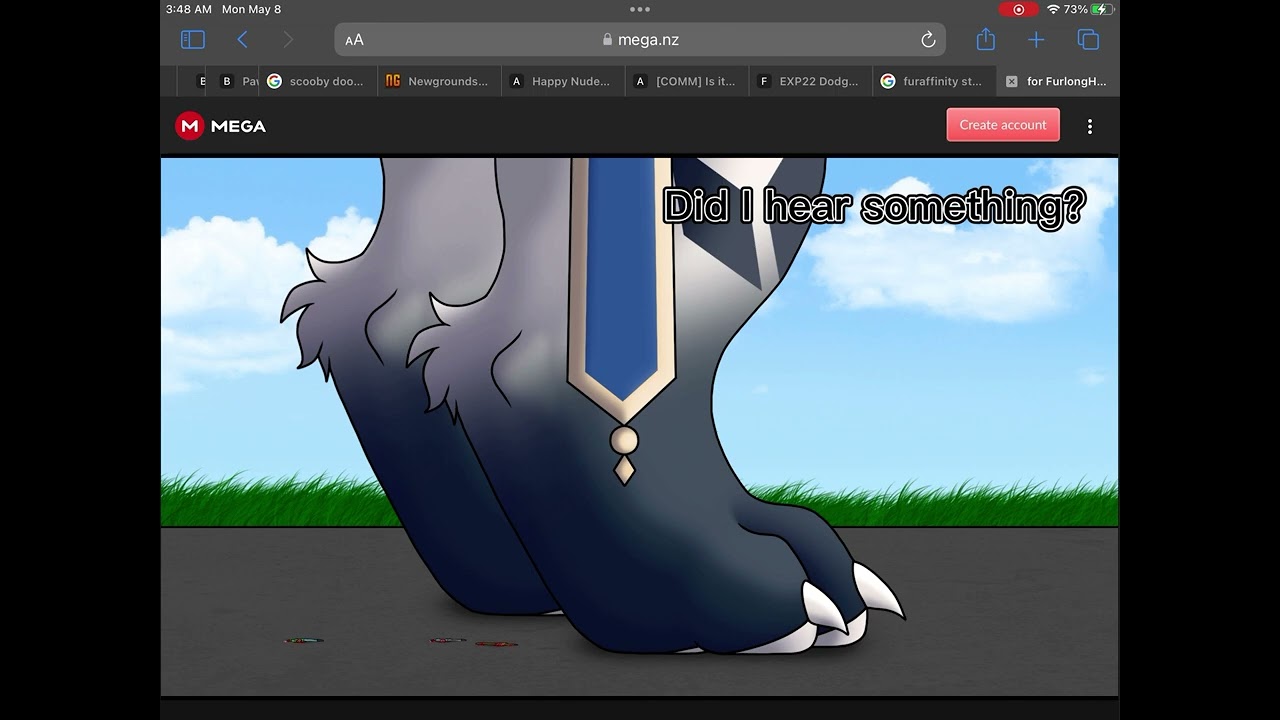Open a new tab with plus icon
This screenshot has width=1280, height=720.
tap(1036, 40)
